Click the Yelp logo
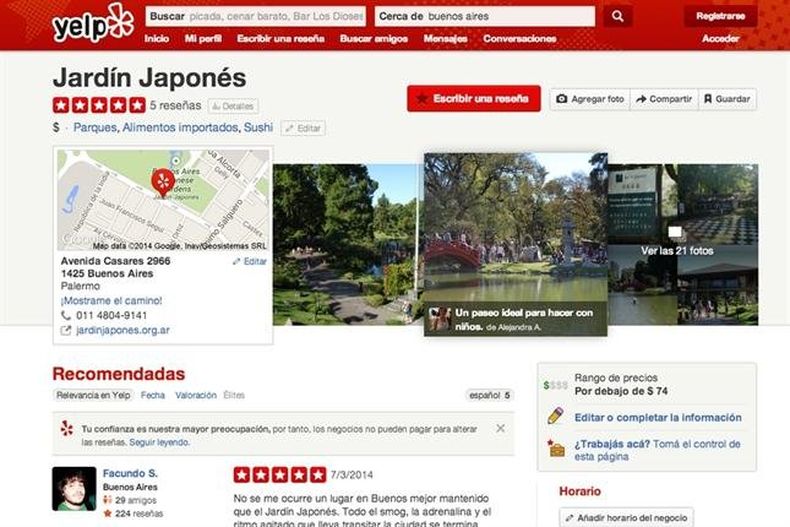Screen dimensions: 790x527 pyautogui.click(x=93, y=23)
